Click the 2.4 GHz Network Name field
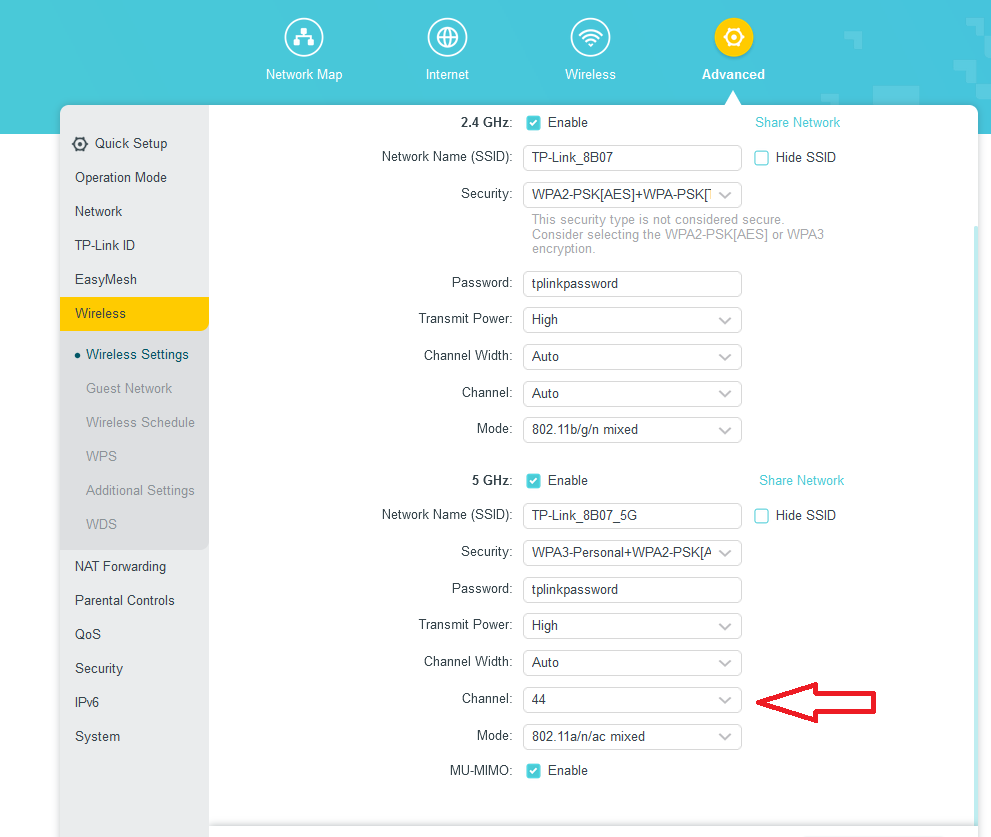 tap(632, 158)
